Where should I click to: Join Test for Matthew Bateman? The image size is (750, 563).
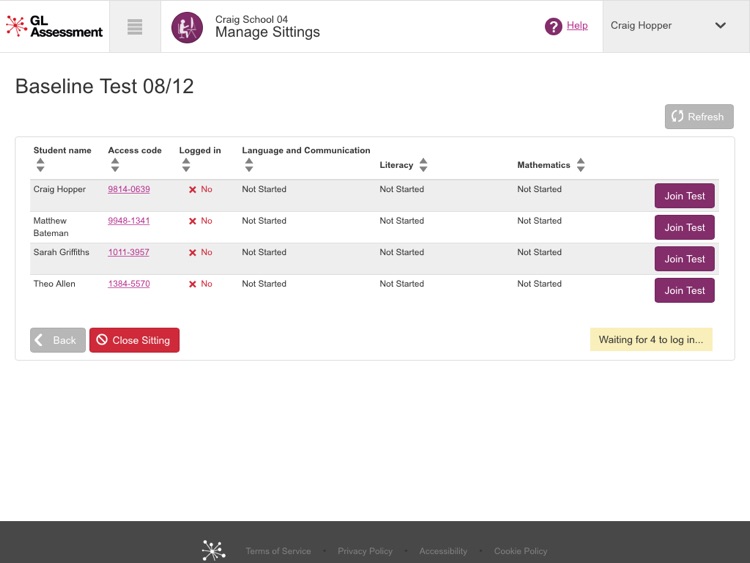684,227
